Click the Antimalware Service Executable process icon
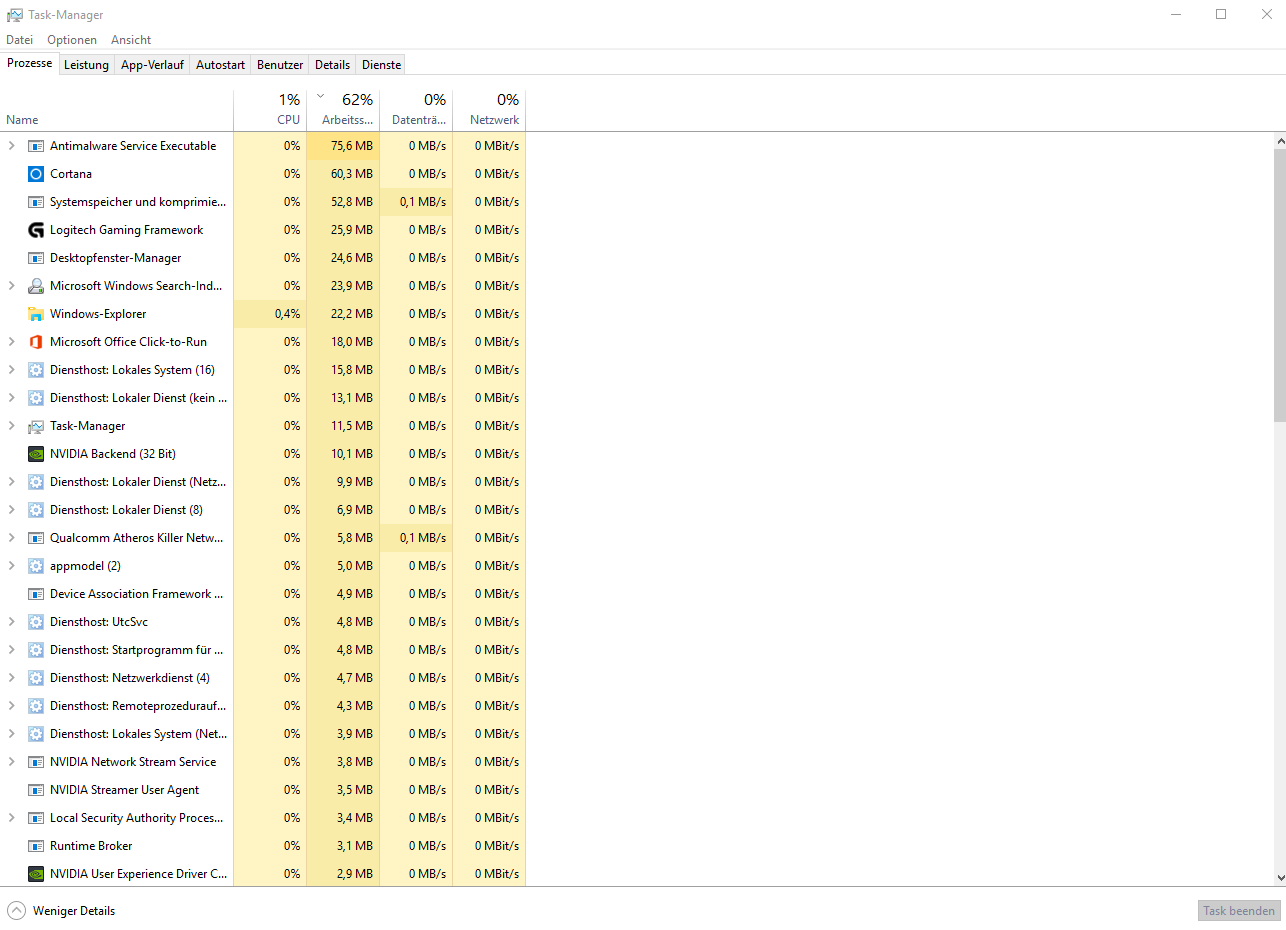Image resolution: width=1286 pixels, height=930 pixels. [x=36, y=146]
